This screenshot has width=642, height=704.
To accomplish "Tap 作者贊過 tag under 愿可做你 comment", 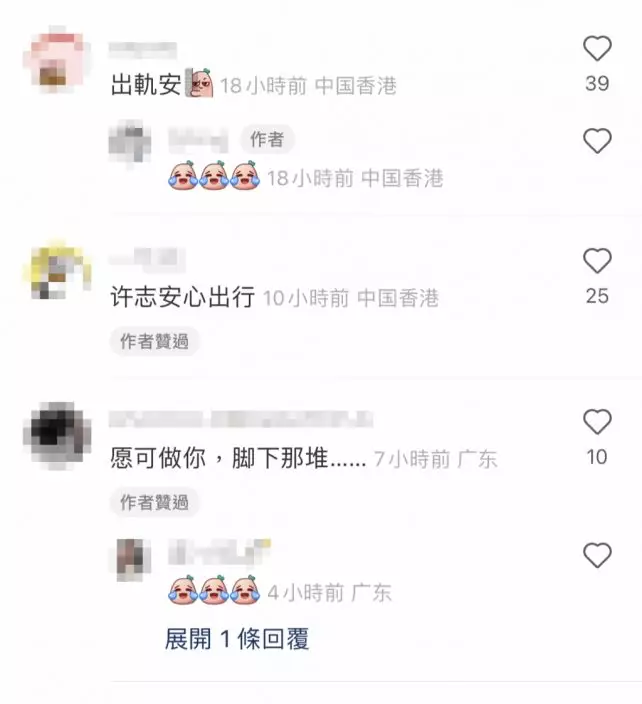I will (154, 502).
